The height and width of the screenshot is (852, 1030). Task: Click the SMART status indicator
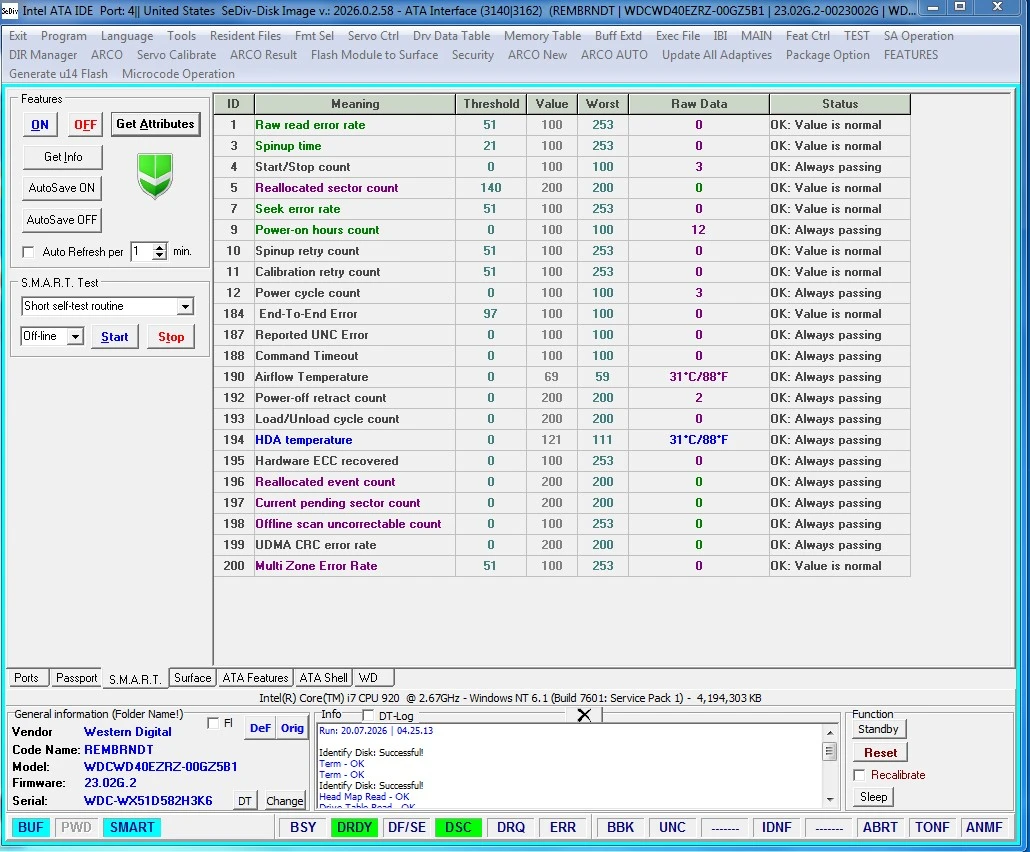click(132, 828)
